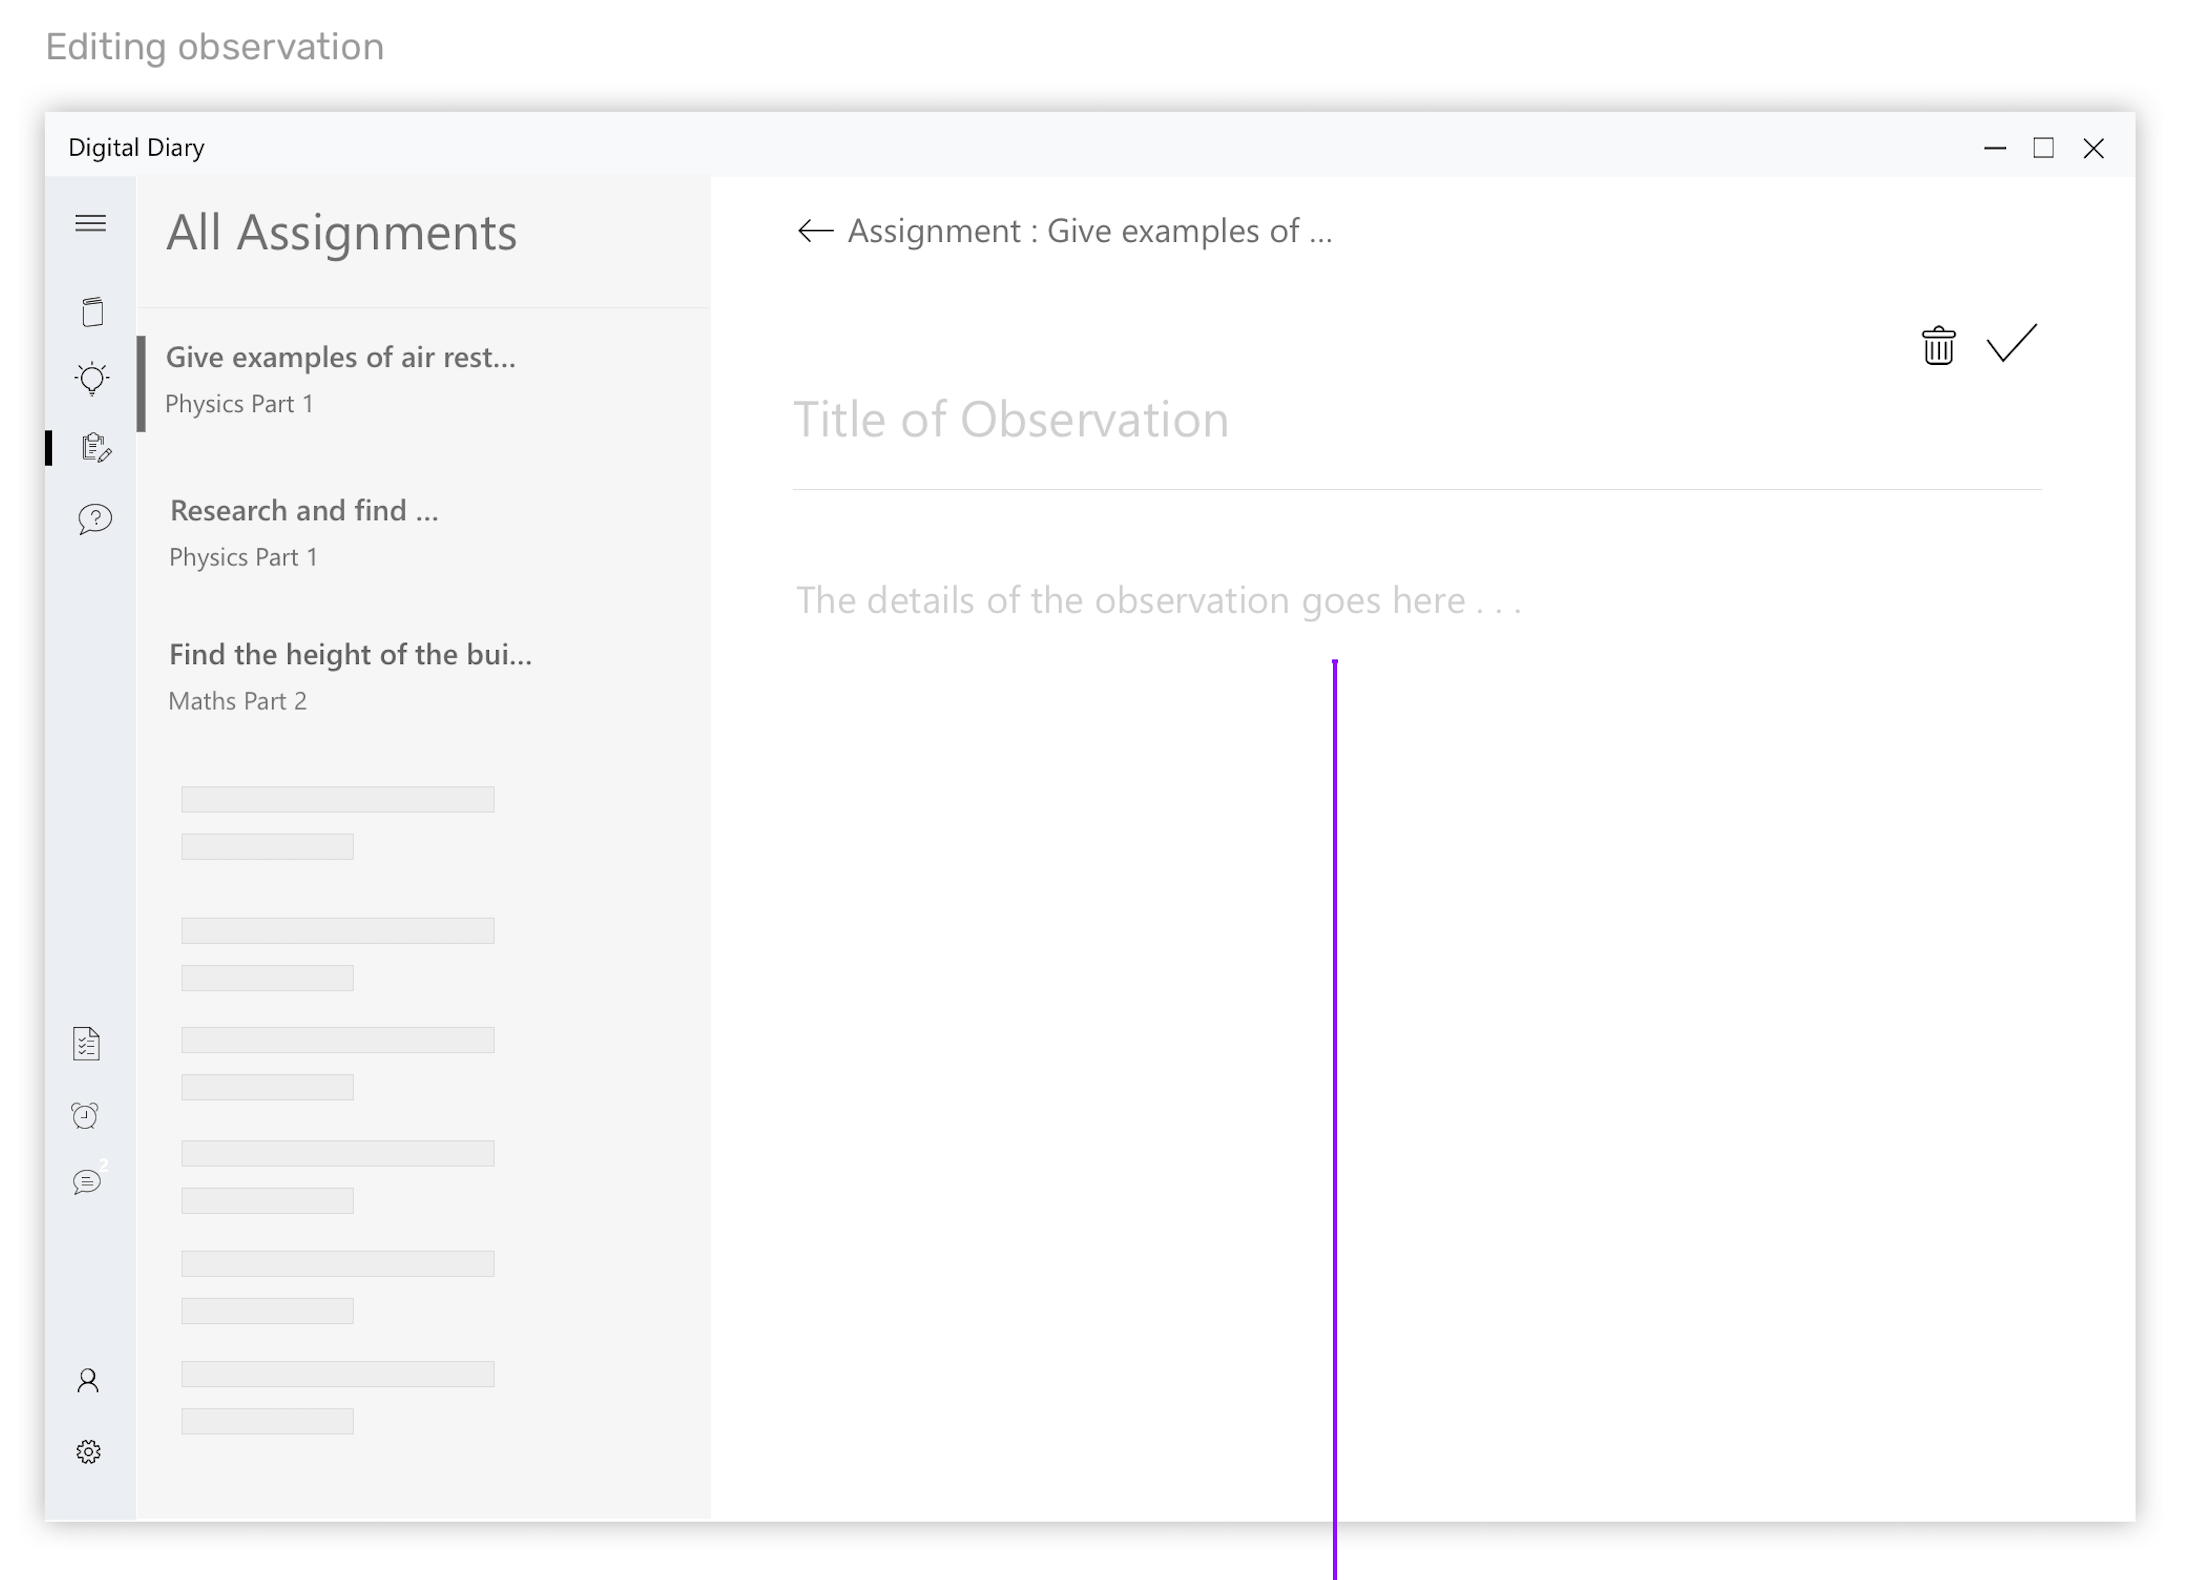Delete observation with trash icon
The height and width of the screenshot is (1580, 2194).
[1937, 346]
